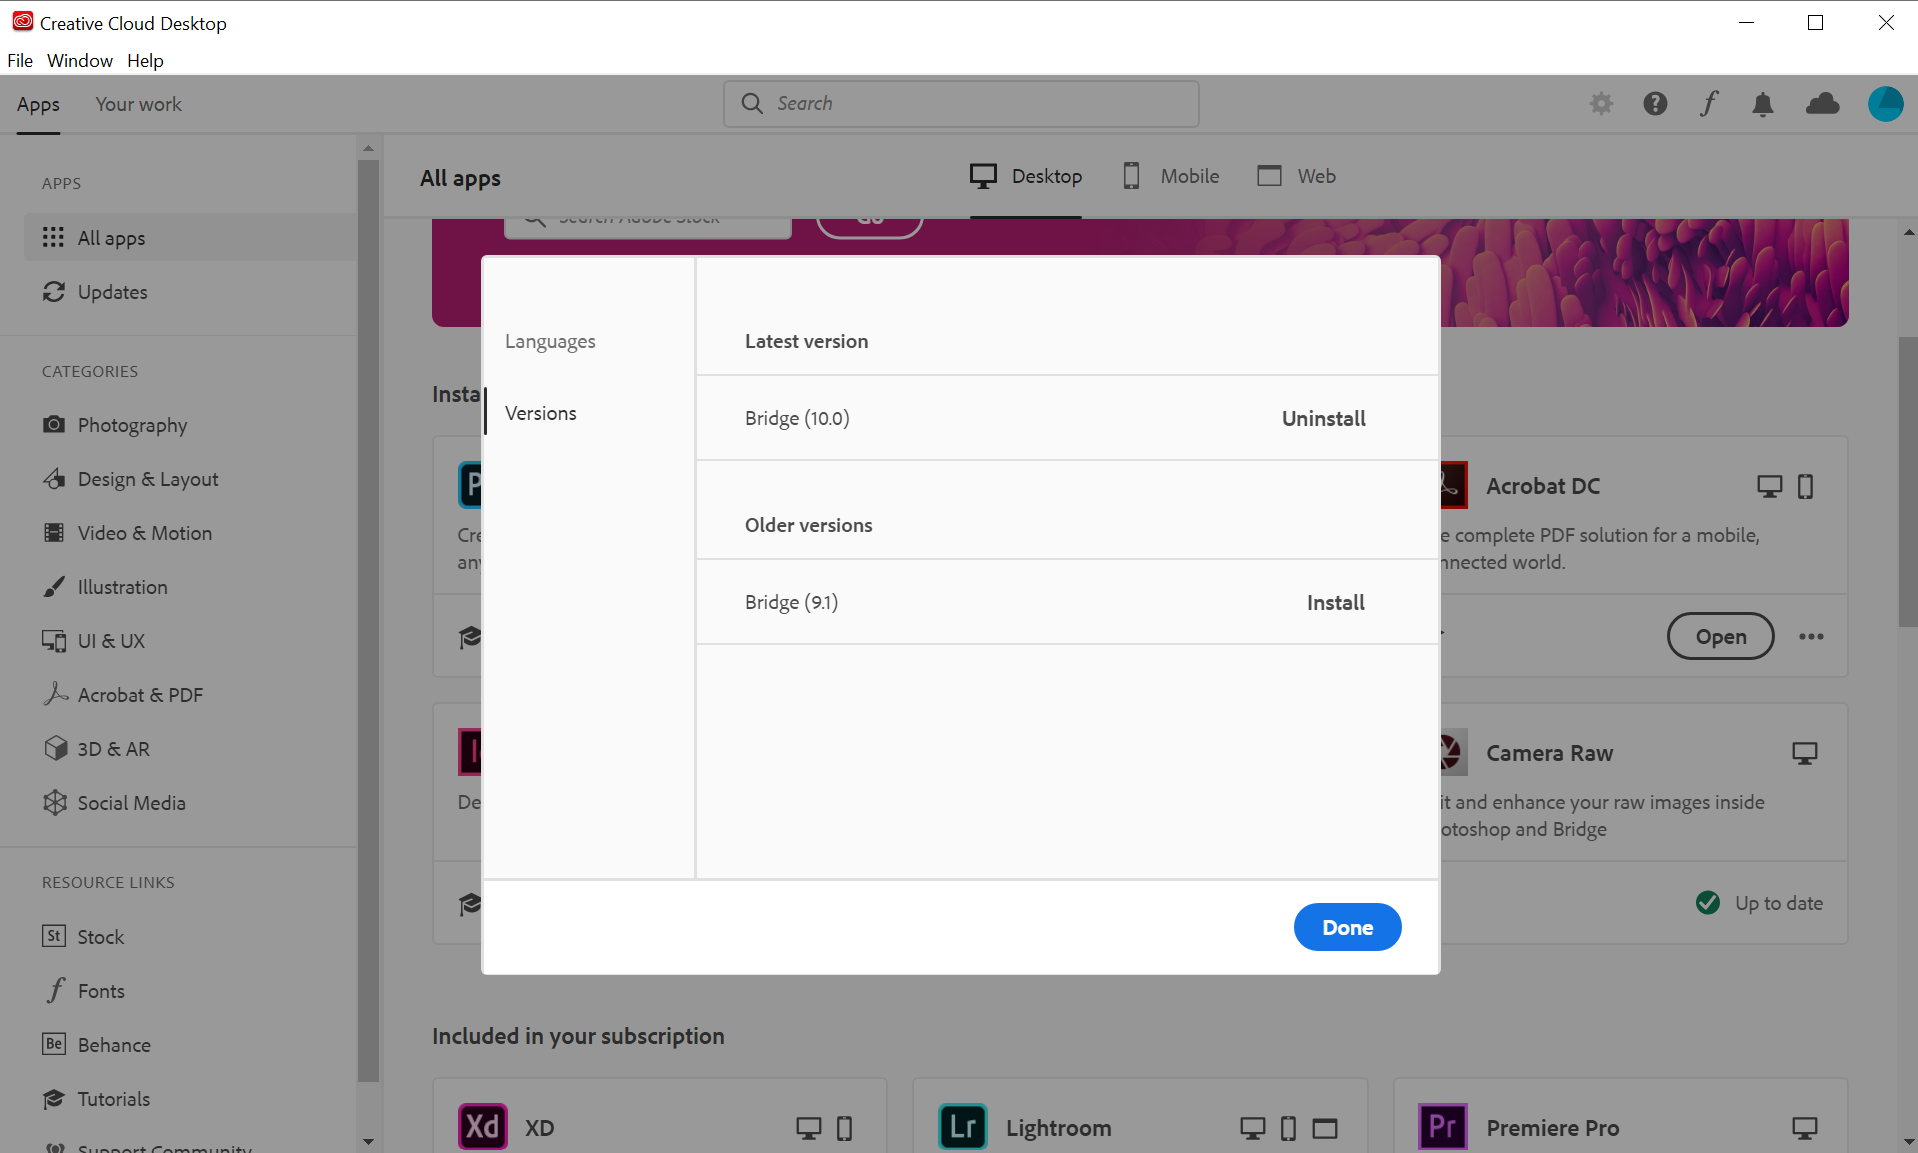The image size is (1918, 1153).
Task: Switch to the Mobile tab
Action: point(1170,176)
